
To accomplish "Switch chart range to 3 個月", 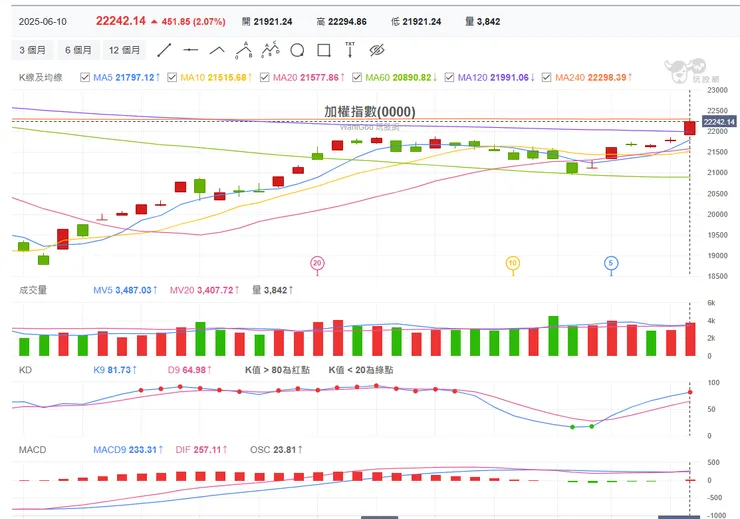I will (x=33, y=50).
